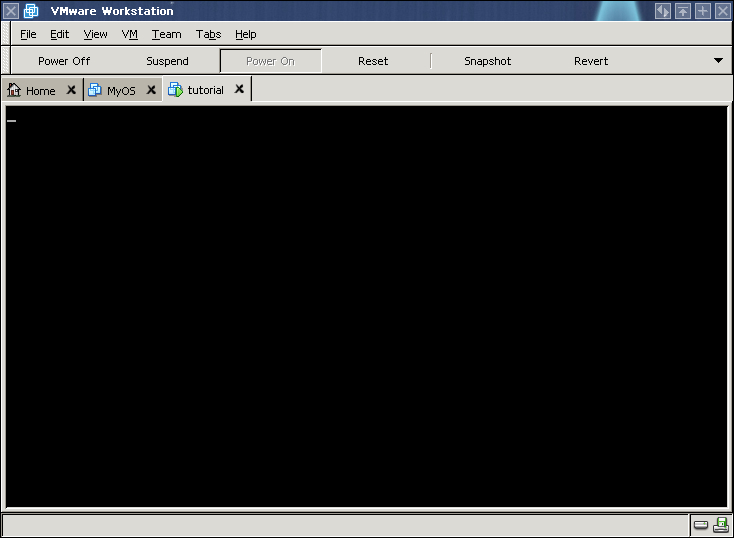Click the tutorial running VM icon
This screenshot has width=734, height=538.
pos(176,89)
